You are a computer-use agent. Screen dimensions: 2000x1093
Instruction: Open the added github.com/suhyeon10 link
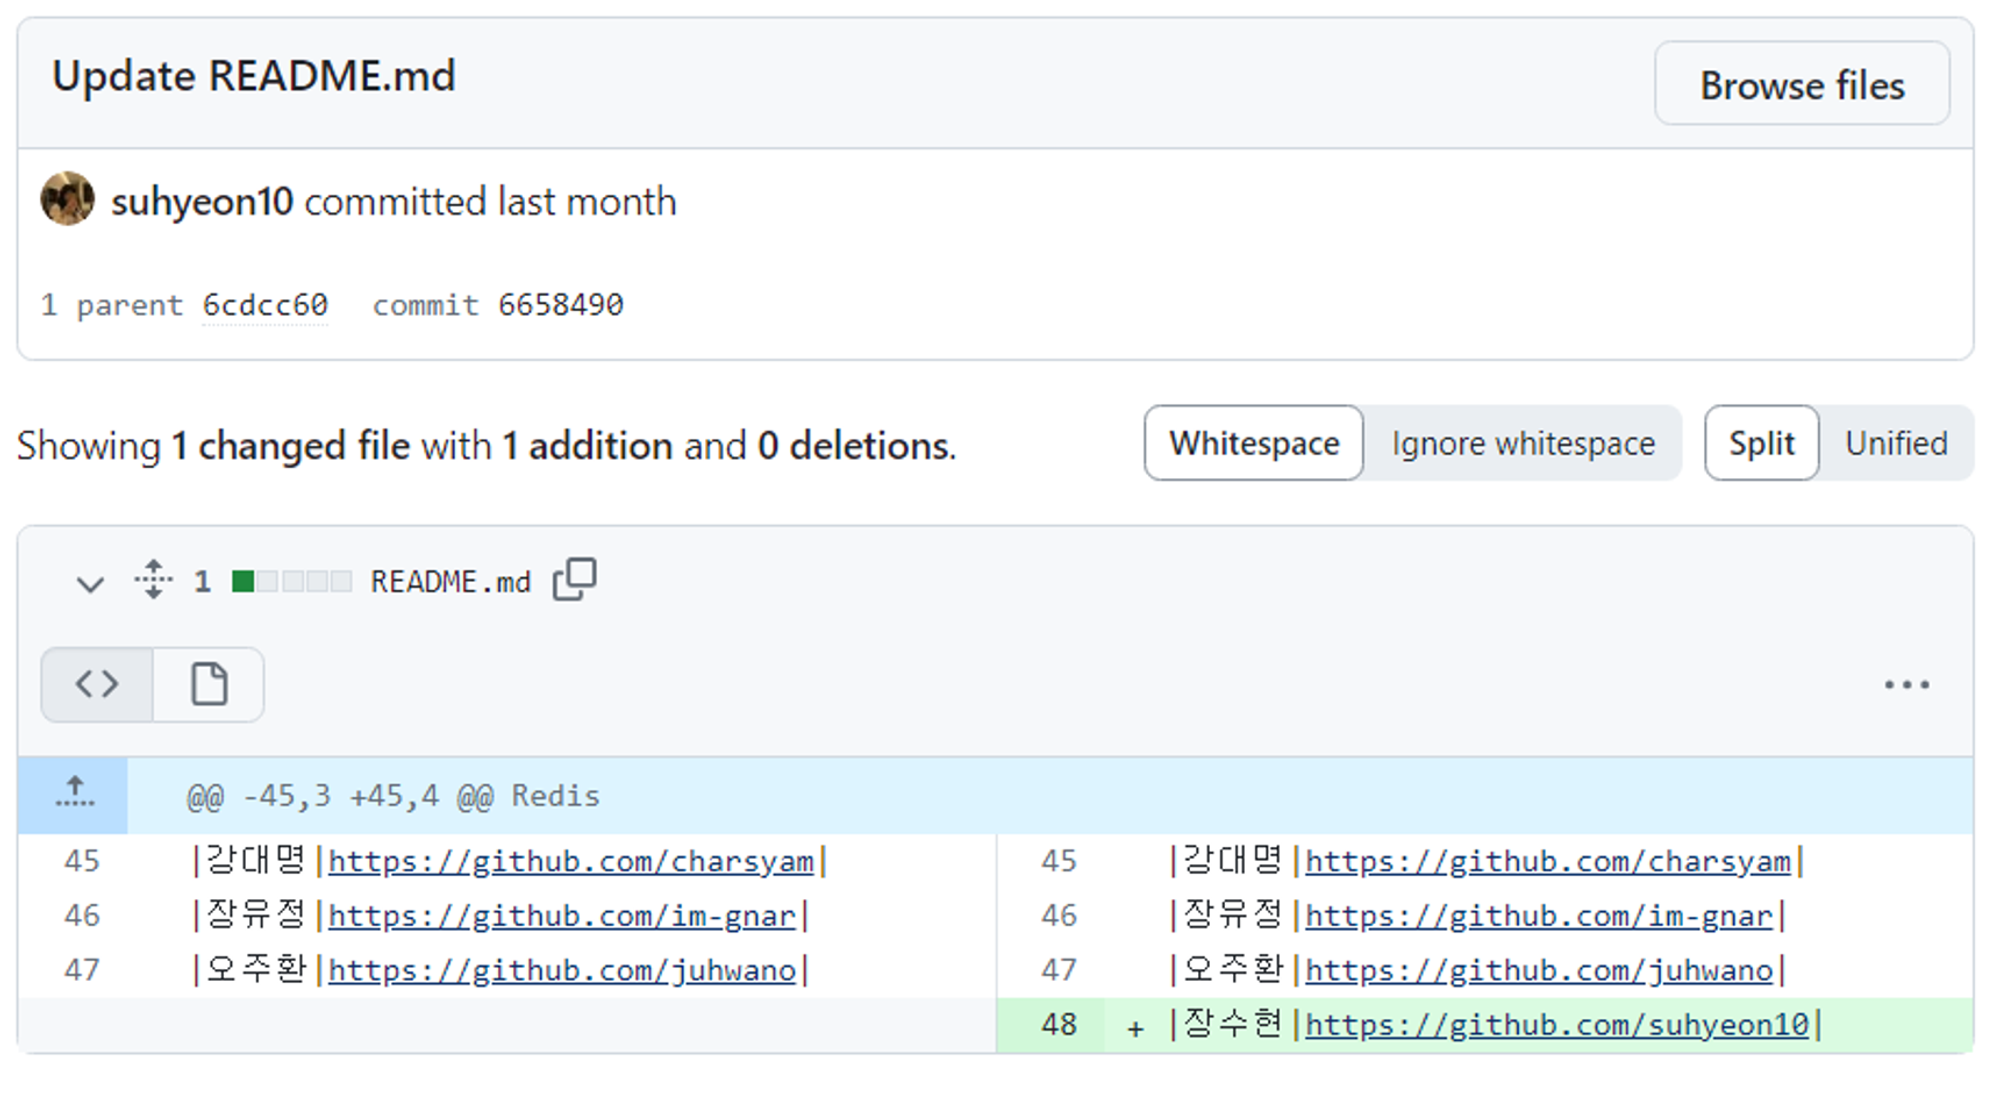tap(1556, 1025)
